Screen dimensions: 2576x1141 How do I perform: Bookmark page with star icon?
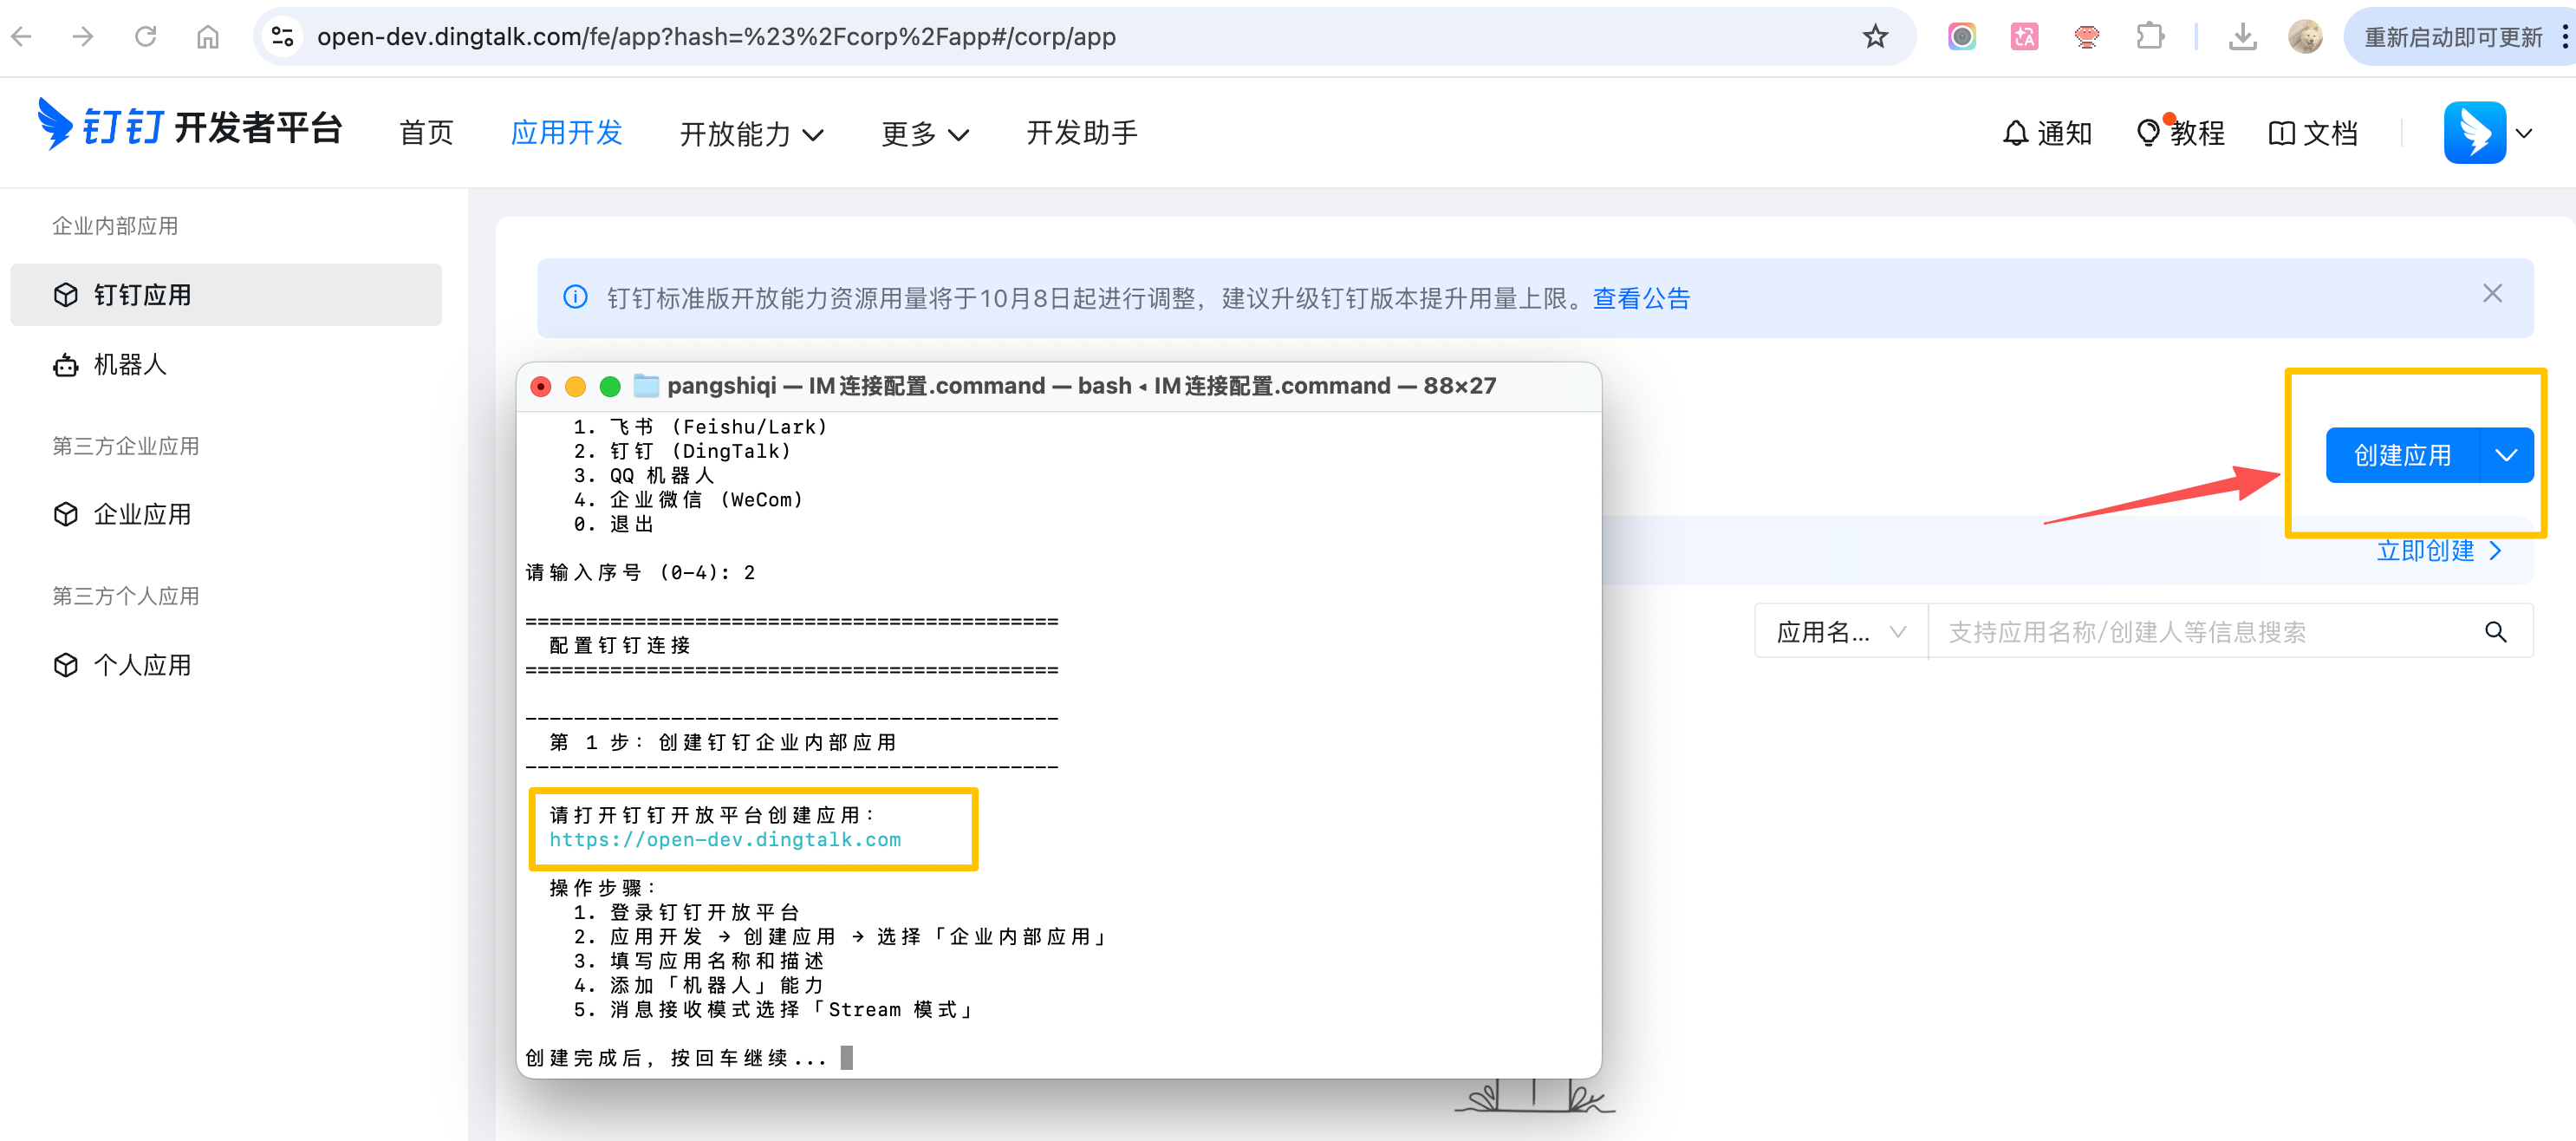(1874, 37)
